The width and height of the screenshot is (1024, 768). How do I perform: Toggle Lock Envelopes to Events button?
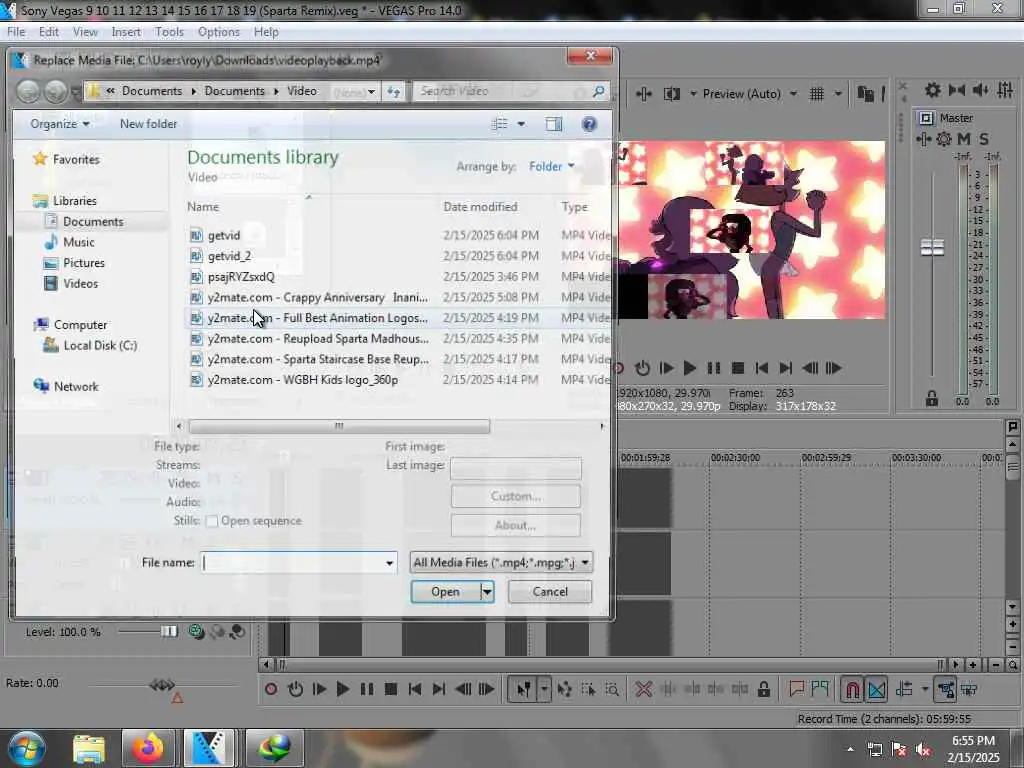(x=945, y=689)
